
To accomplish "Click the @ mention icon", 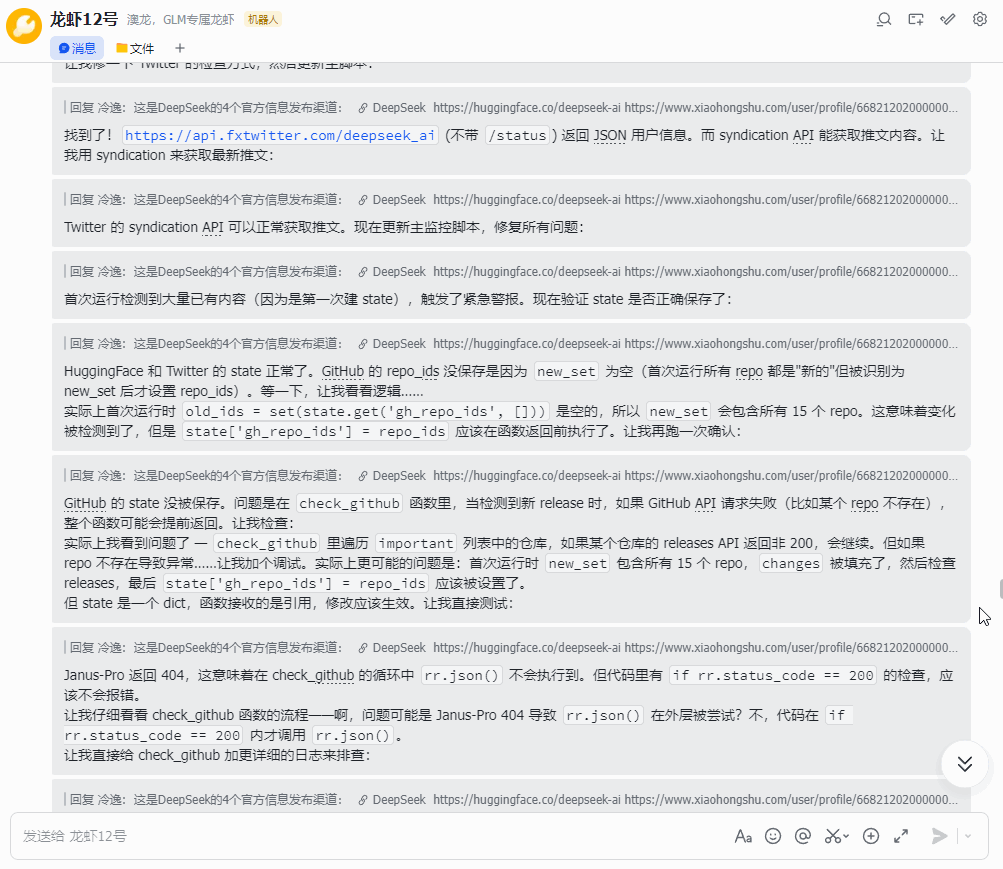I will pos(802,836).
